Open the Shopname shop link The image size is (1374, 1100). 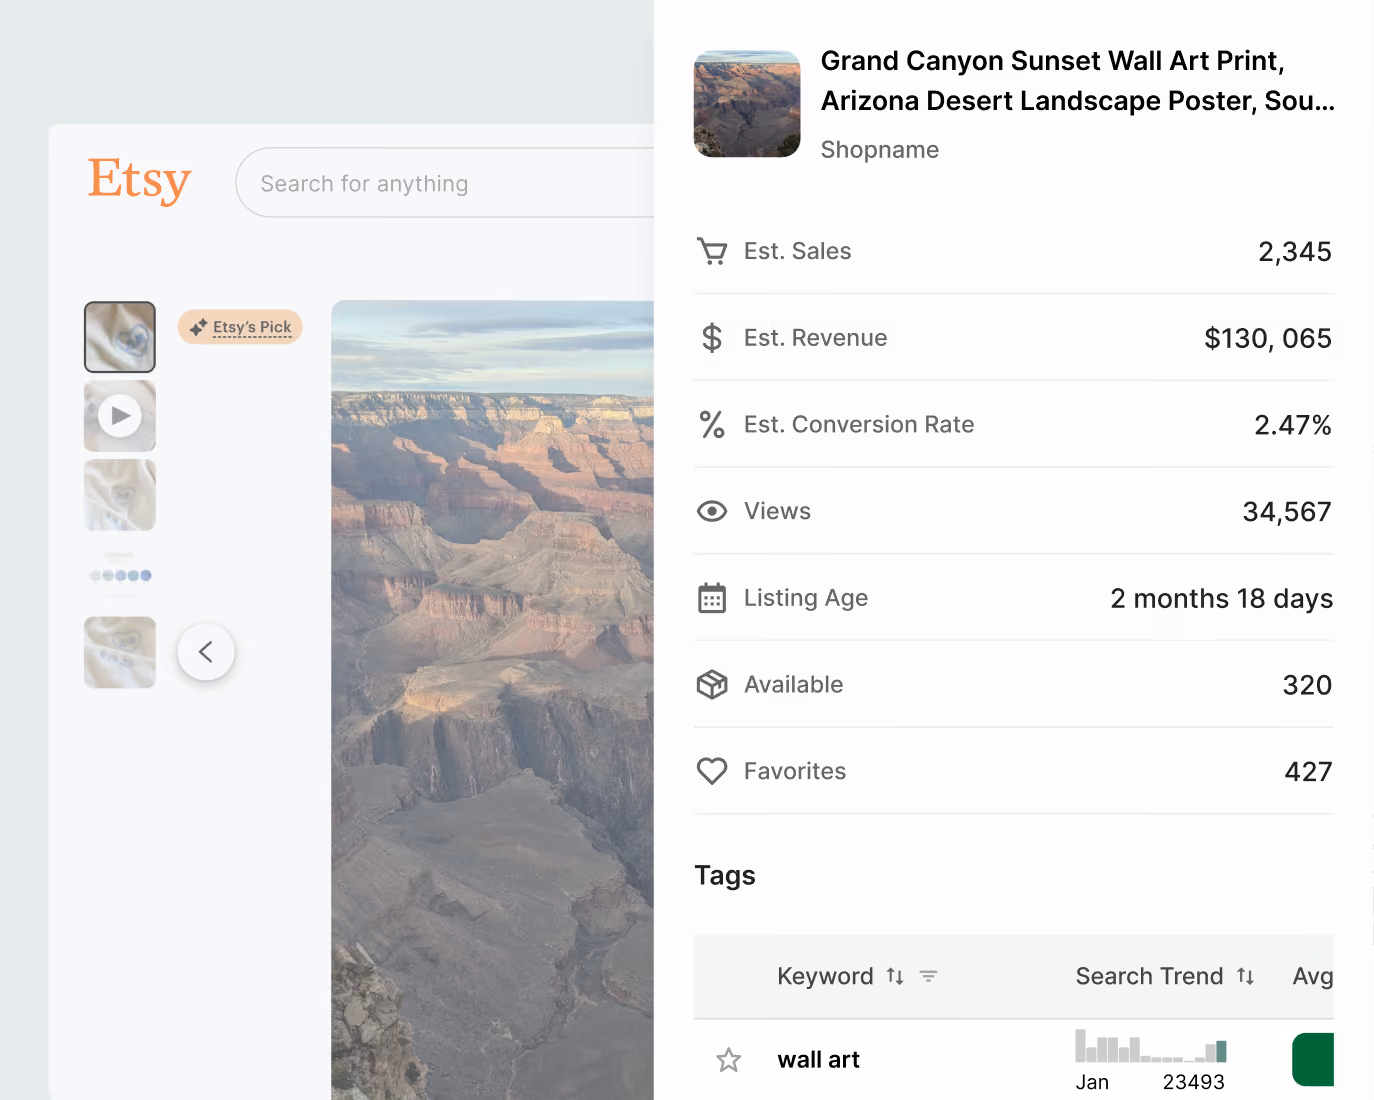(x=880, y=150)
